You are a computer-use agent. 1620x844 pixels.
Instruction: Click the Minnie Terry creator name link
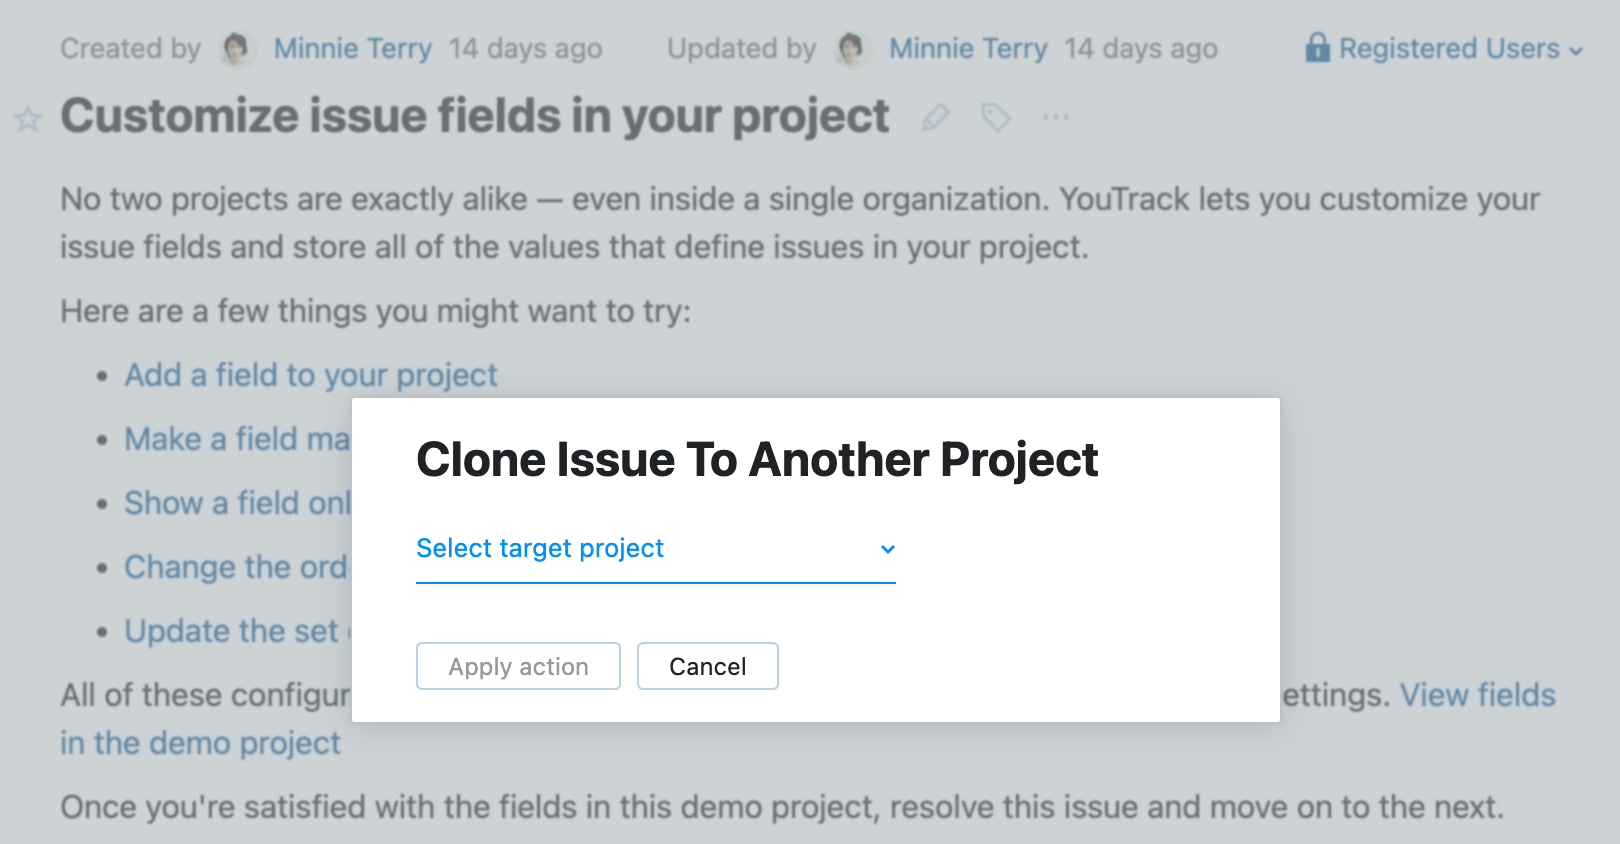click(x=352, y=48)
